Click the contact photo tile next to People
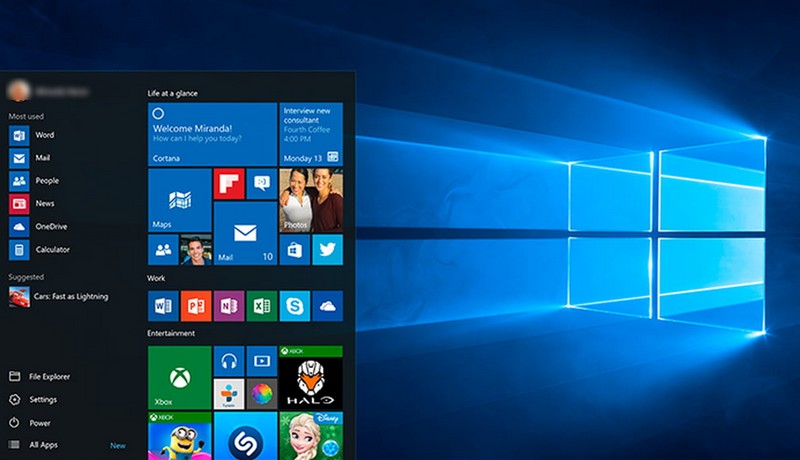This screenshot has height=460, width=800. click(x=196, y=250)
